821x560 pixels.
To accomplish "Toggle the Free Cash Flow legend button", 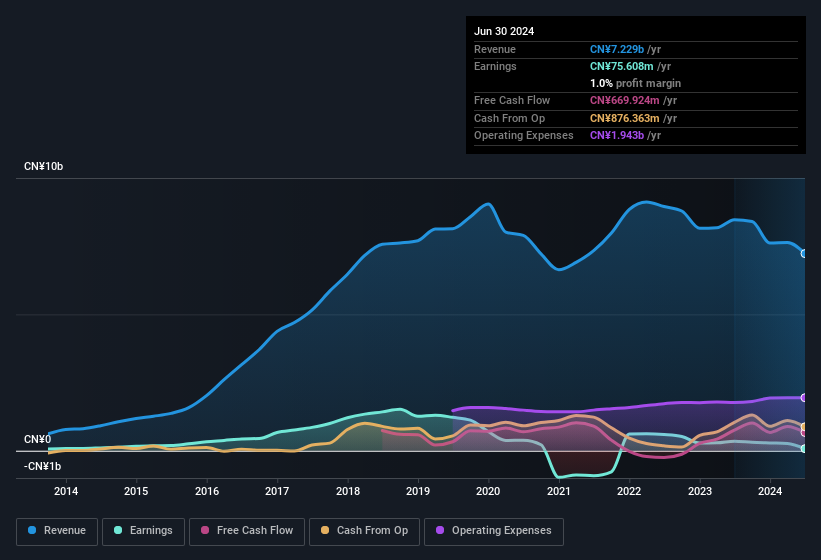I will click(x=247, y=531).
